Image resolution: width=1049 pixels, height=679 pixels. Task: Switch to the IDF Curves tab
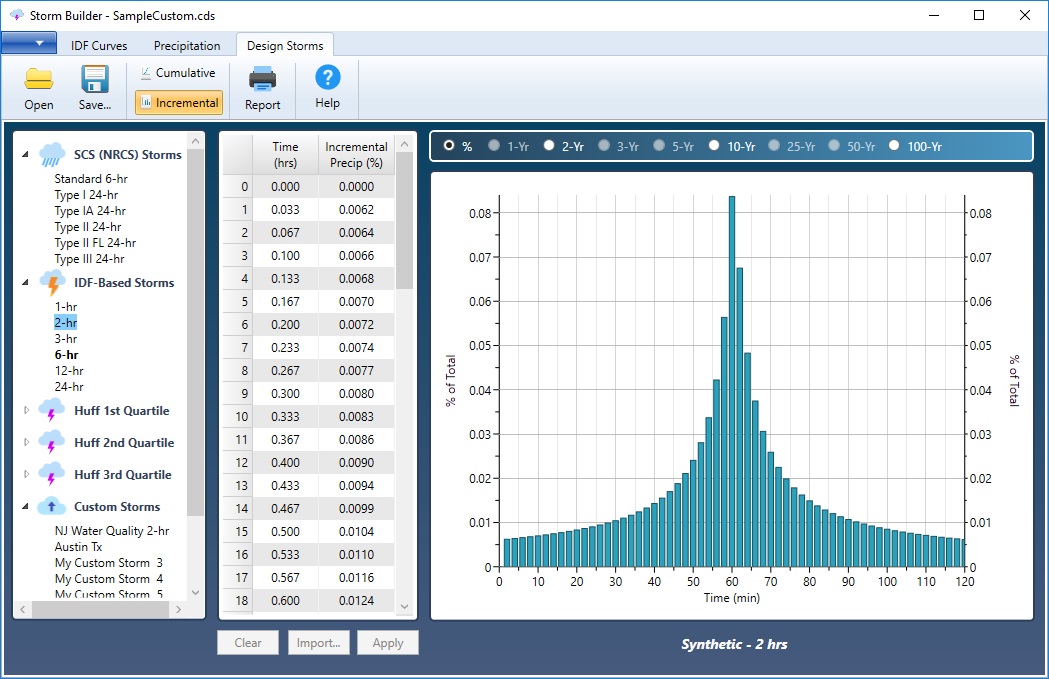99,46
